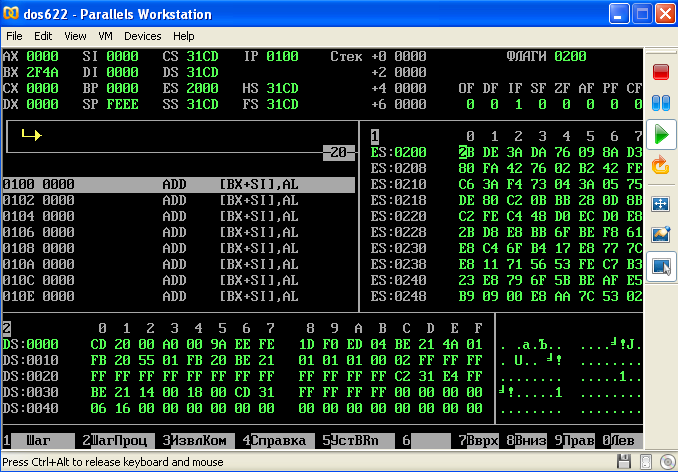Click the window number 2 marker of dump pane
Image resolution: width=678 pixels, height=472 pixels.
[7, 328]
